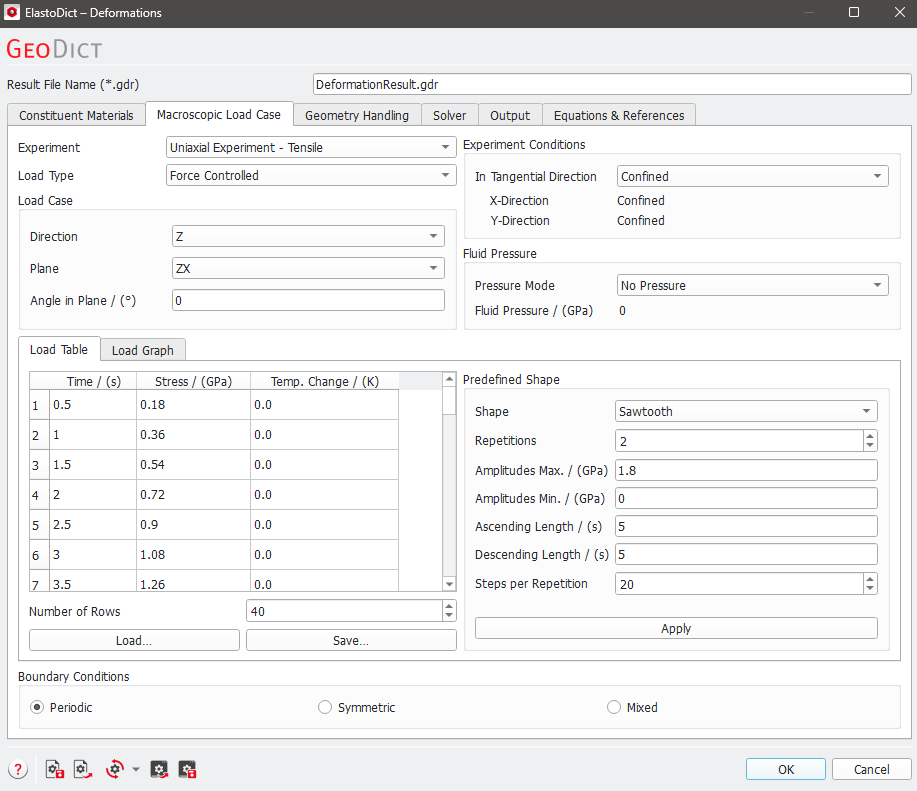Click the ElastoDict app icon in title bar
Image resolution: width=917 pixels, height=791 pixels.
click(x=12, y=12)
